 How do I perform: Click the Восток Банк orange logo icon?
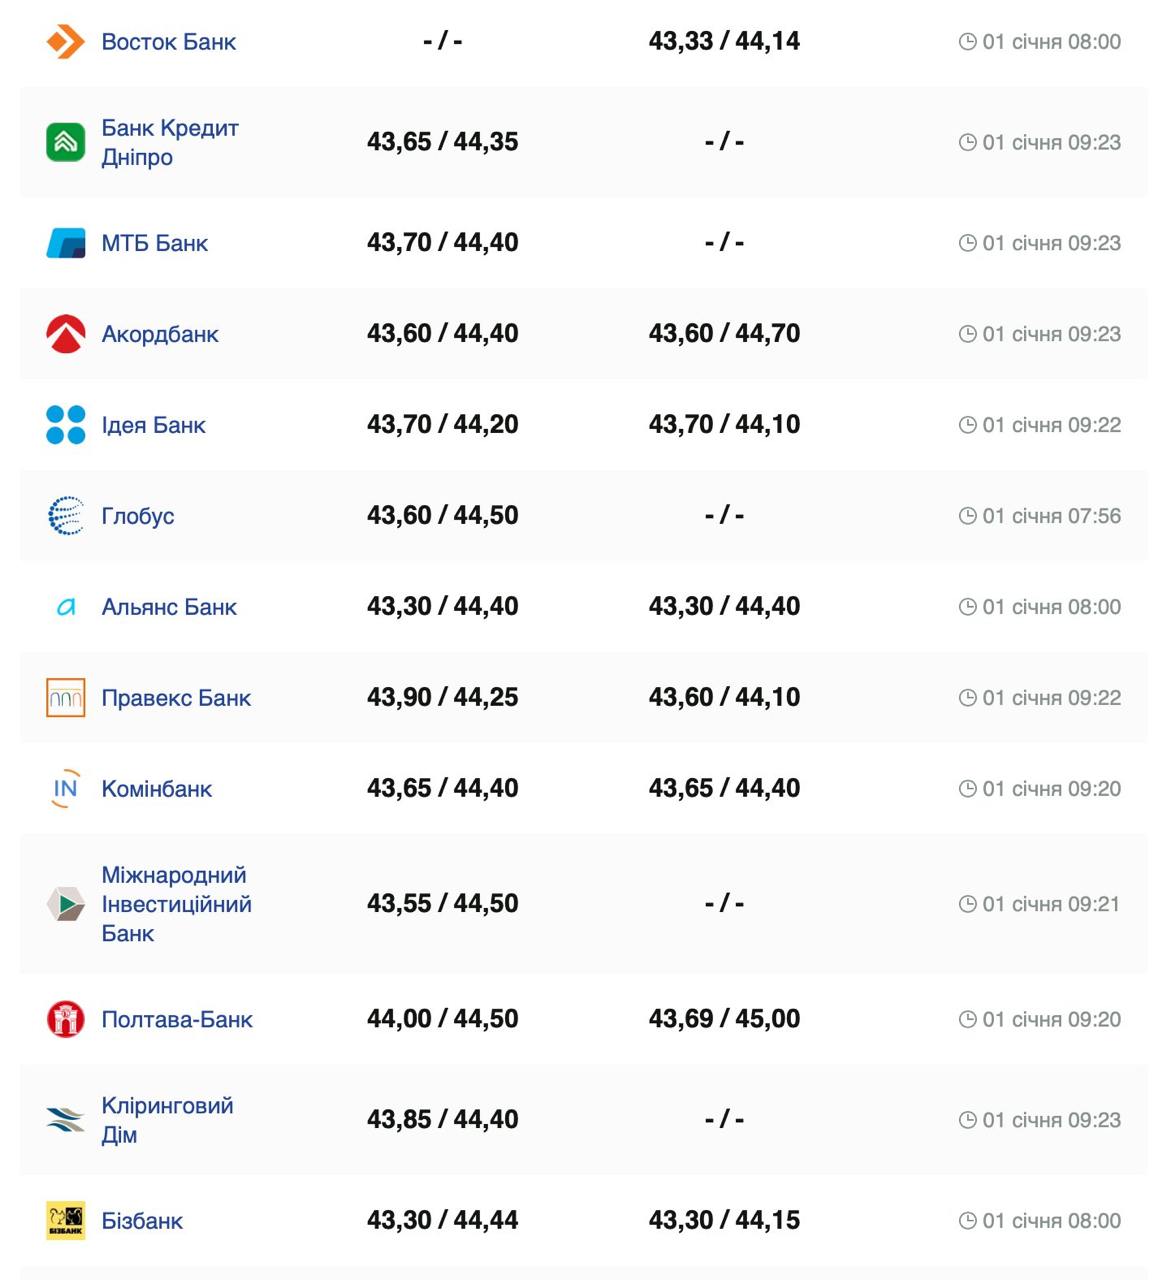[66, 42]
